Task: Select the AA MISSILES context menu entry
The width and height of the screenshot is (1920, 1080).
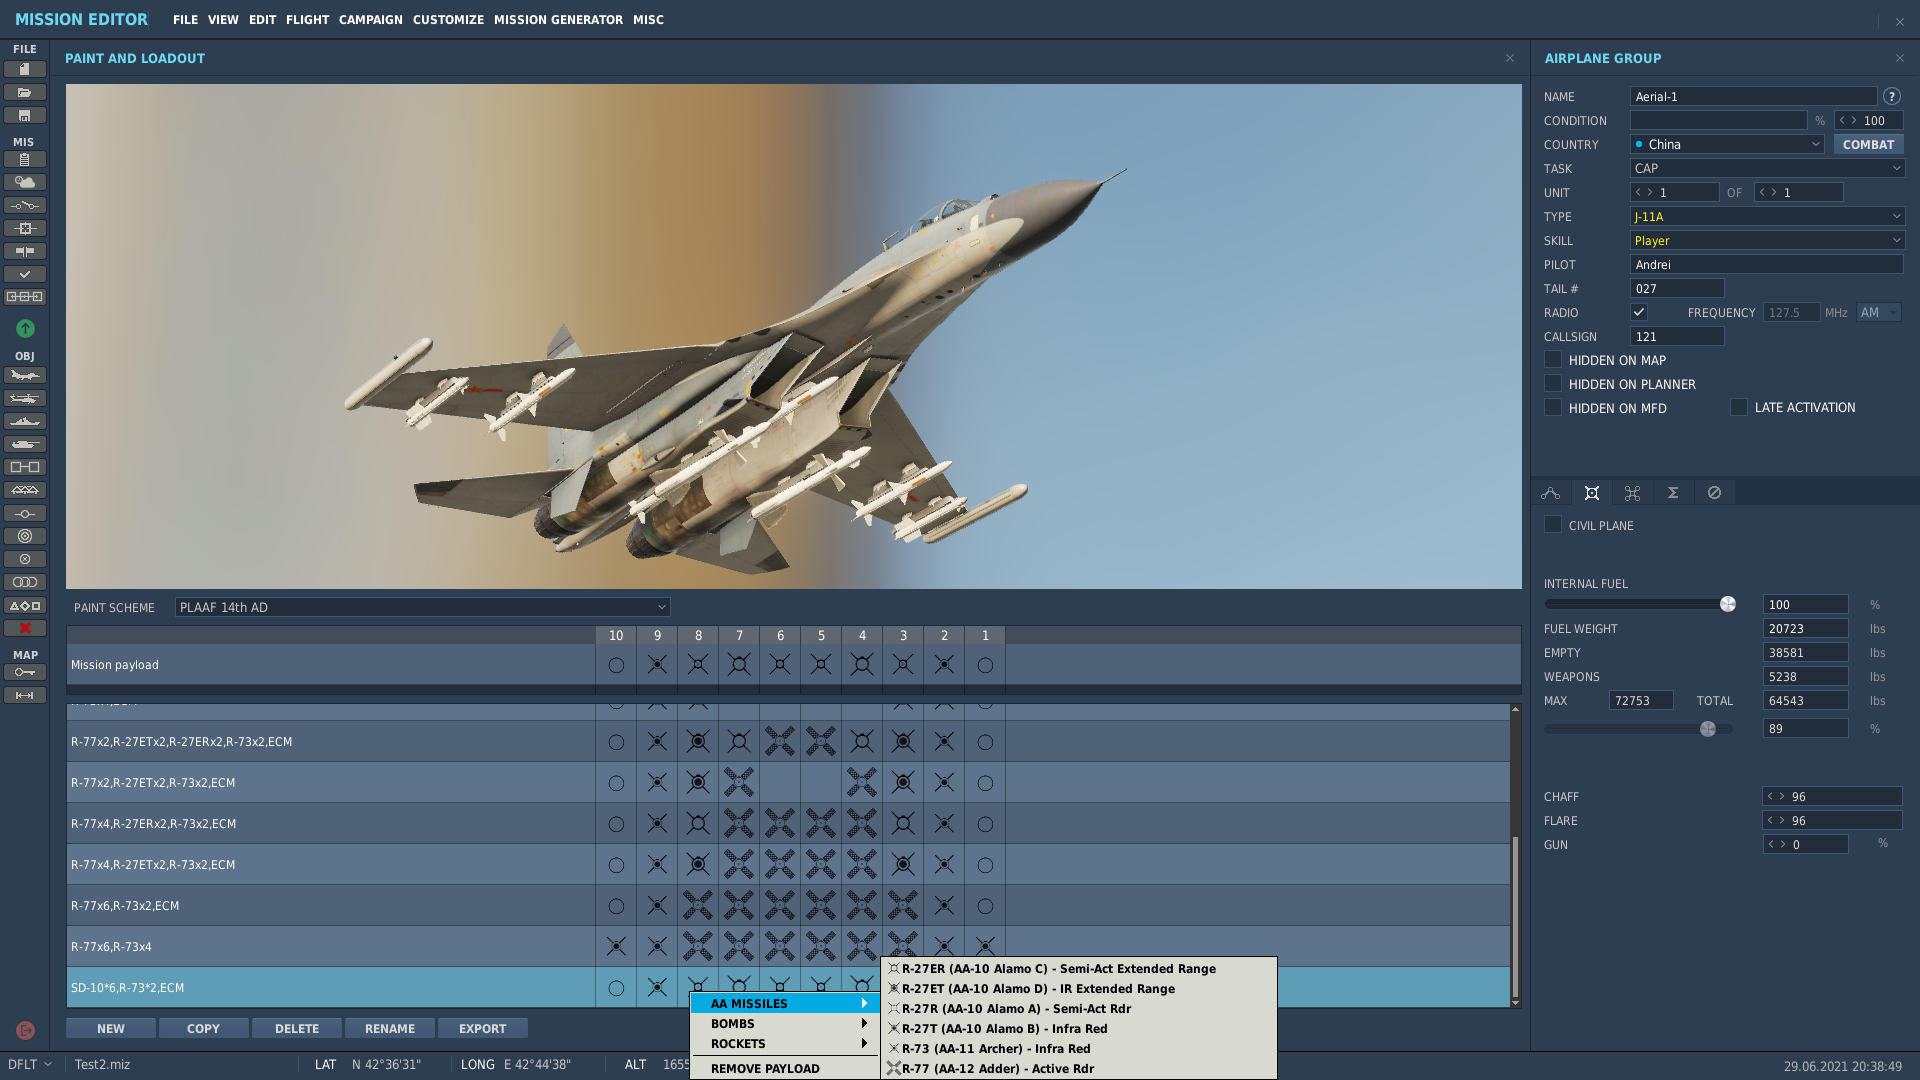Action: (785, 1003)
